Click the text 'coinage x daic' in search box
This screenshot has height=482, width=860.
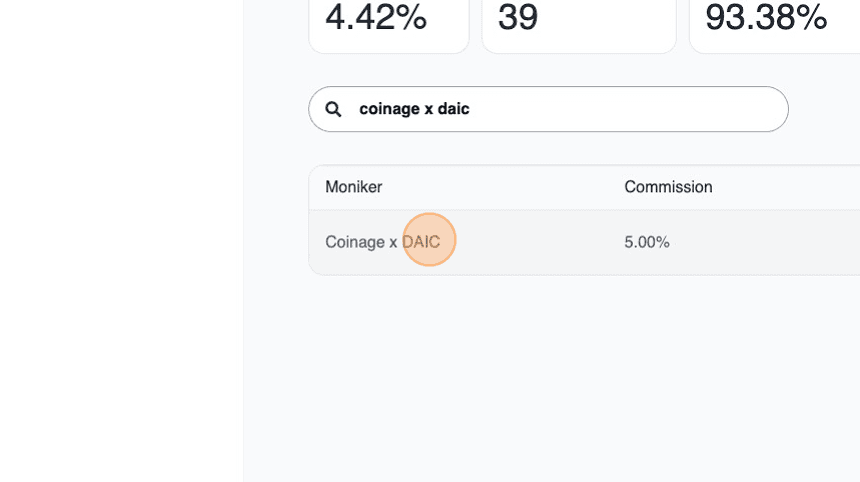[x=414, y=109]
